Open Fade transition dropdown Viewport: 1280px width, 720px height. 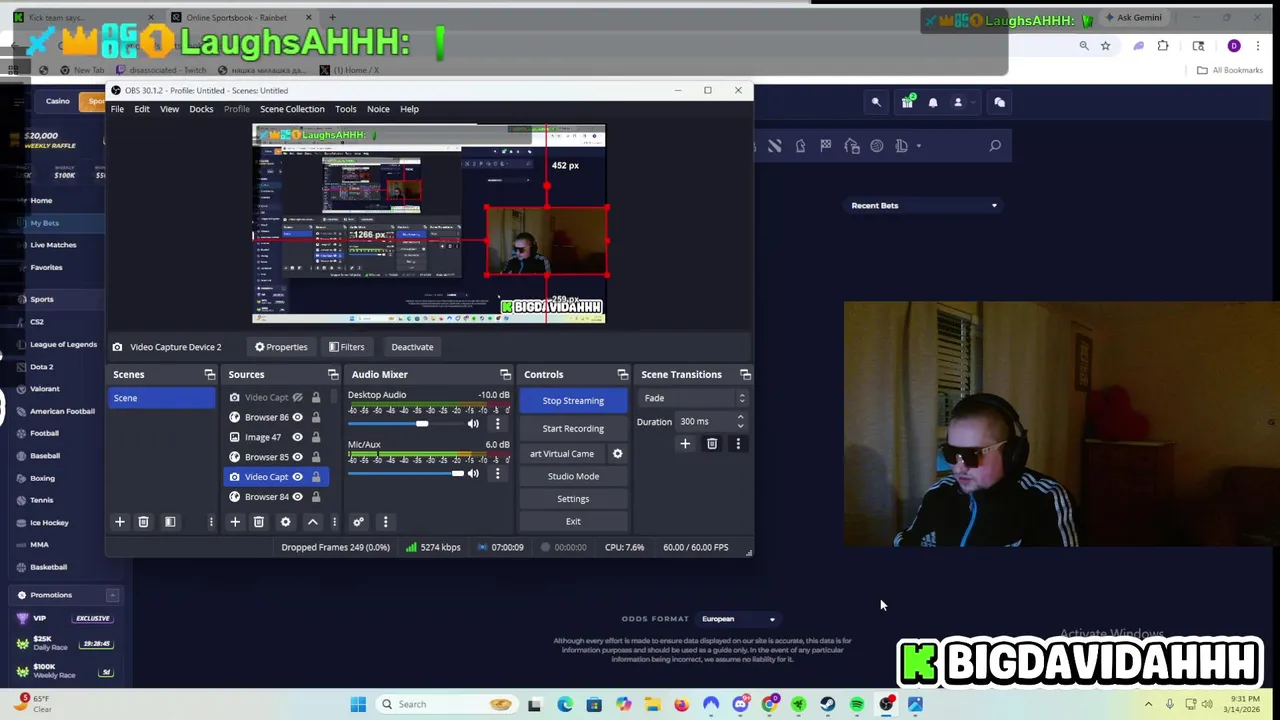(694, 398)
